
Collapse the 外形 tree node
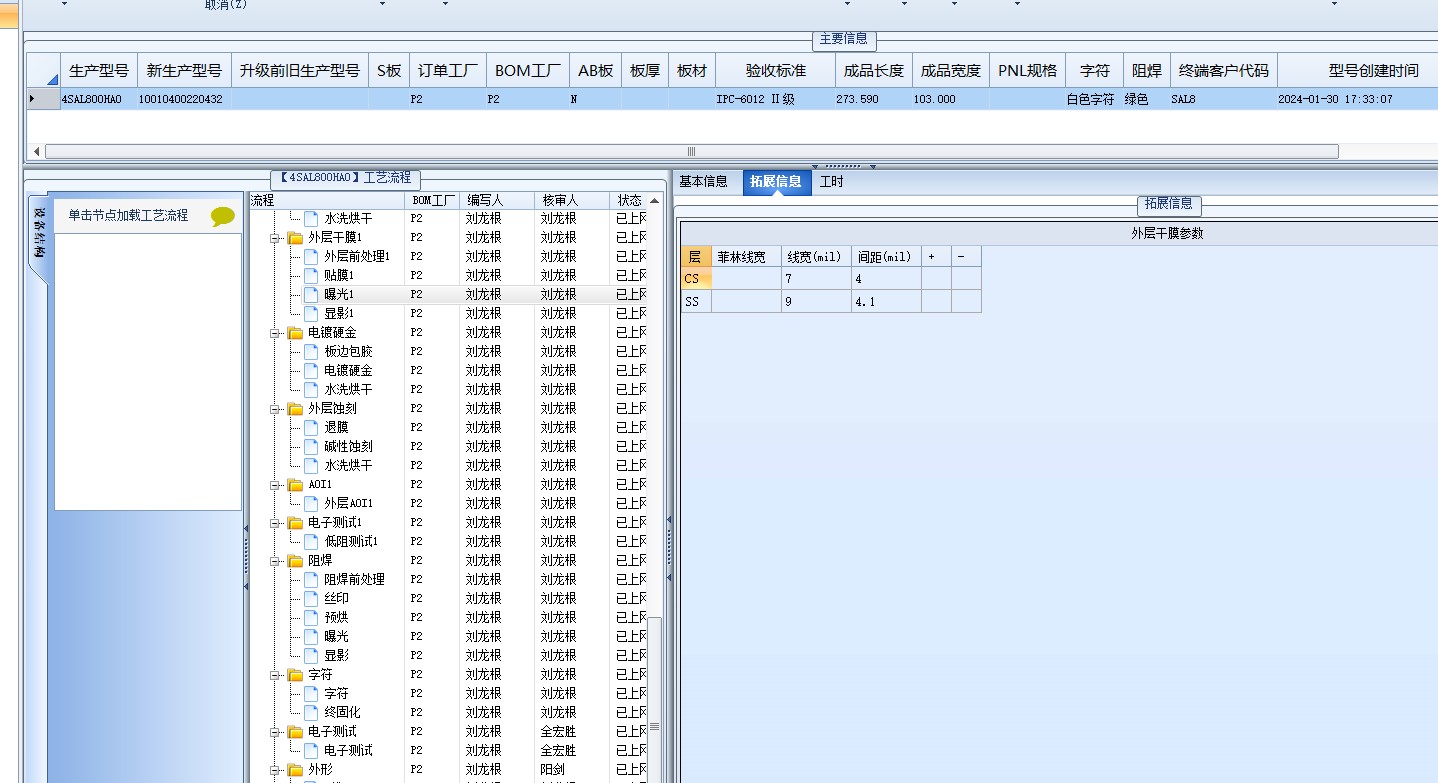[275, 770]
